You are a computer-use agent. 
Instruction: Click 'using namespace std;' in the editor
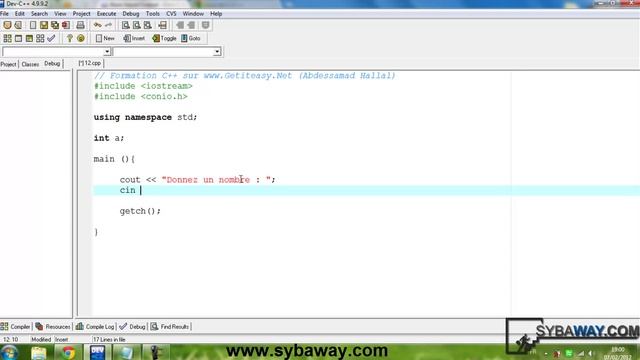145,118
